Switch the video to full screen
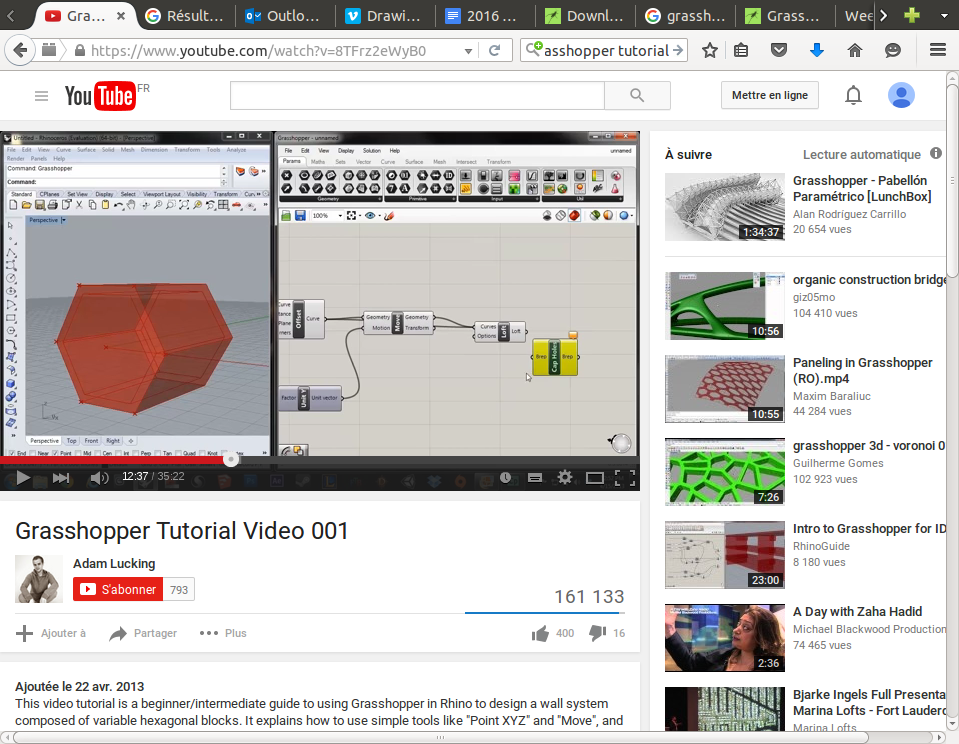The width and height of the screenshot is (959, 744). point(624,478)
